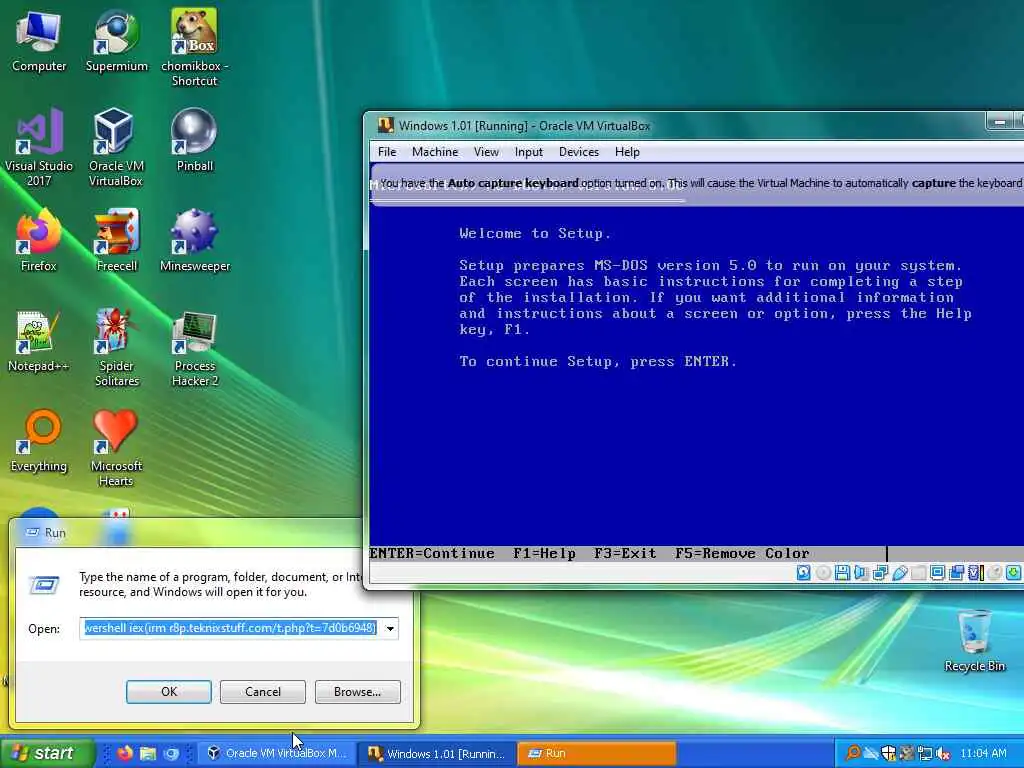Open the Help menu in VirtualBox

(627, 152)
